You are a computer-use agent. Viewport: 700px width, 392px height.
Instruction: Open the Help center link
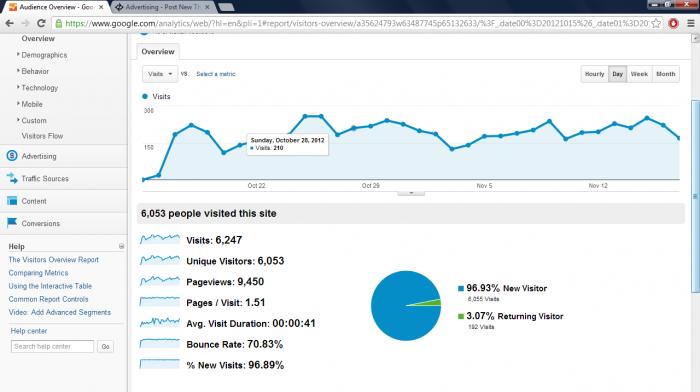pos(29,331)
